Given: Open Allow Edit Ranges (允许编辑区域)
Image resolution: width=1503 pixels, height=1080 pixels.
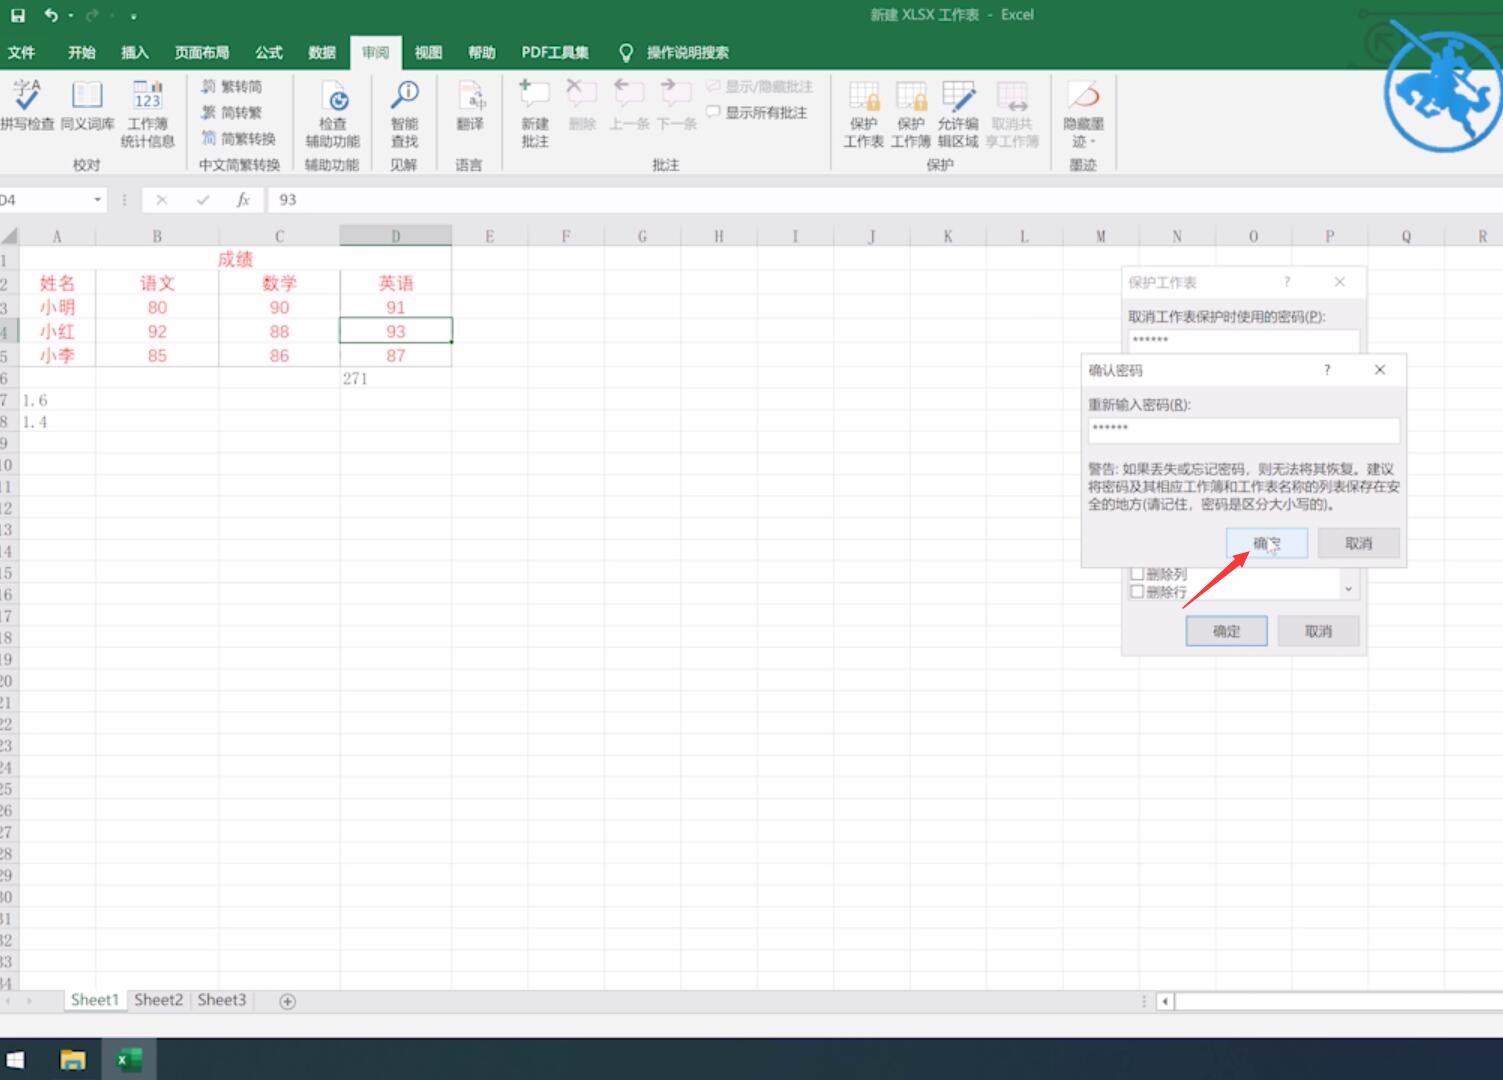Looking at the screenshot, I should pyautogui.click(x=958, y=113).
